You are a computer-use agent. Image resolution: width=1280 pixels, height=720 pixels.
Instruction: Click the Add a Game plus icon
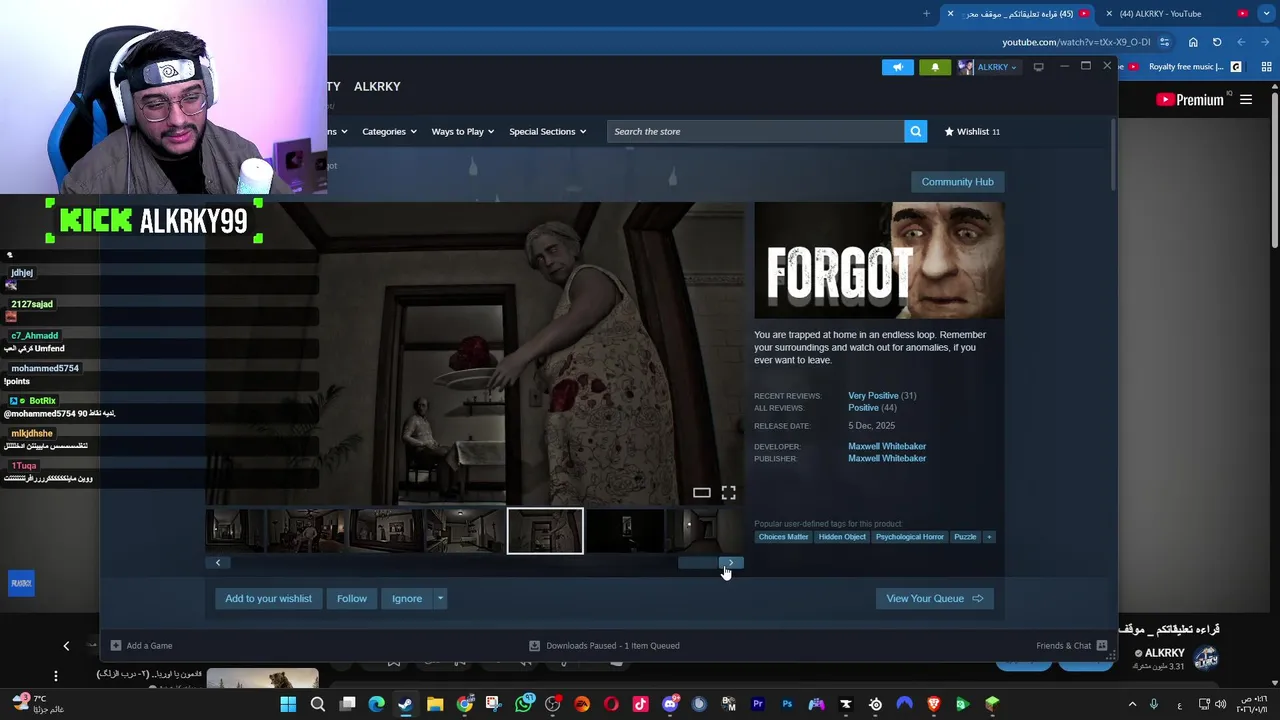pyautogui.click(x=116, y=645)
